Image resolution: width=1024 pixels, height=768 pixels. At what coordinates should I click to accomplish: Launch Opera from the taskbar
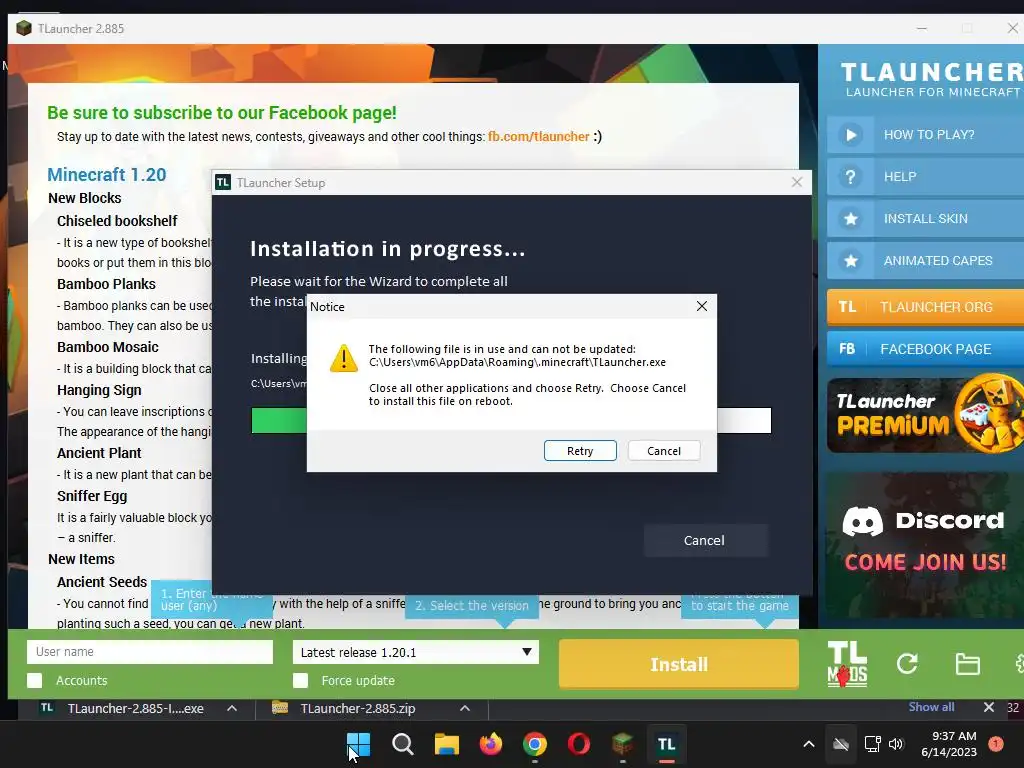[579, 744]
